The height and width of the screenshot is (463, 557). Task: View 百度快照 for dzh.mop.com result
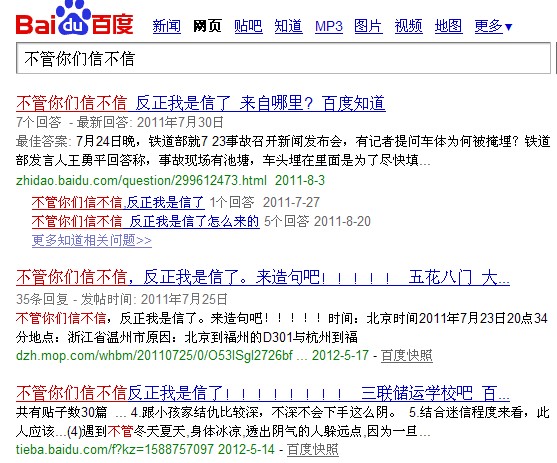click(407, 355)
